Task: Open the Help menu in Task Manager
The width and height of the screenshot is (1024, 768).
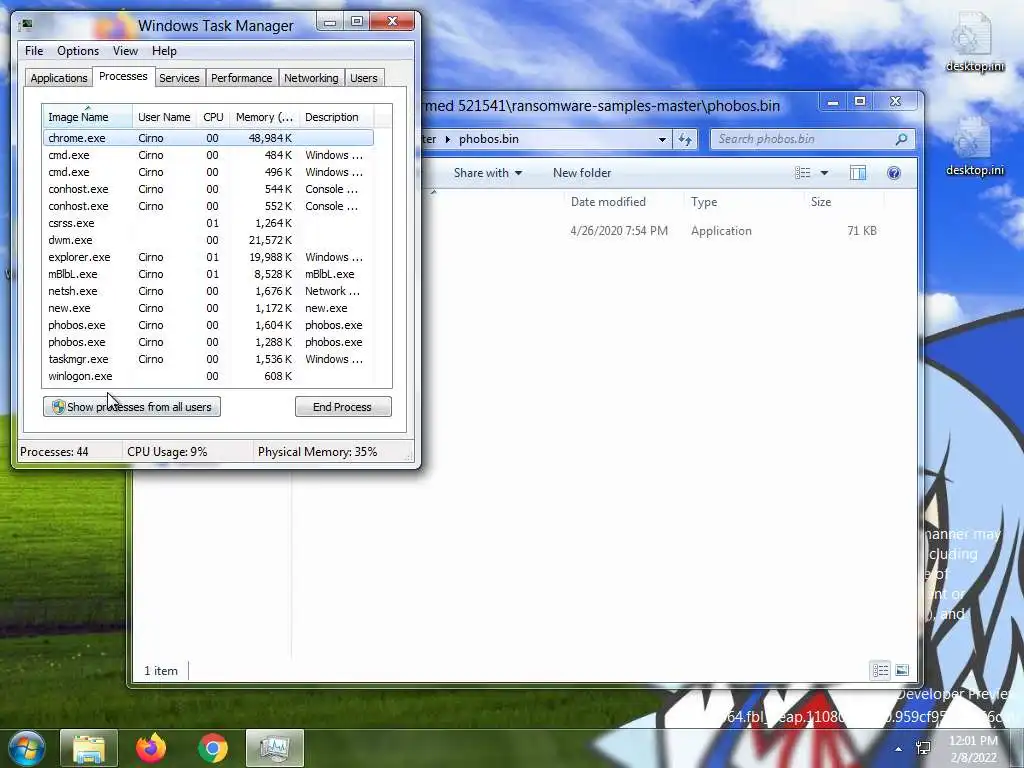Action: coord(164,51)
